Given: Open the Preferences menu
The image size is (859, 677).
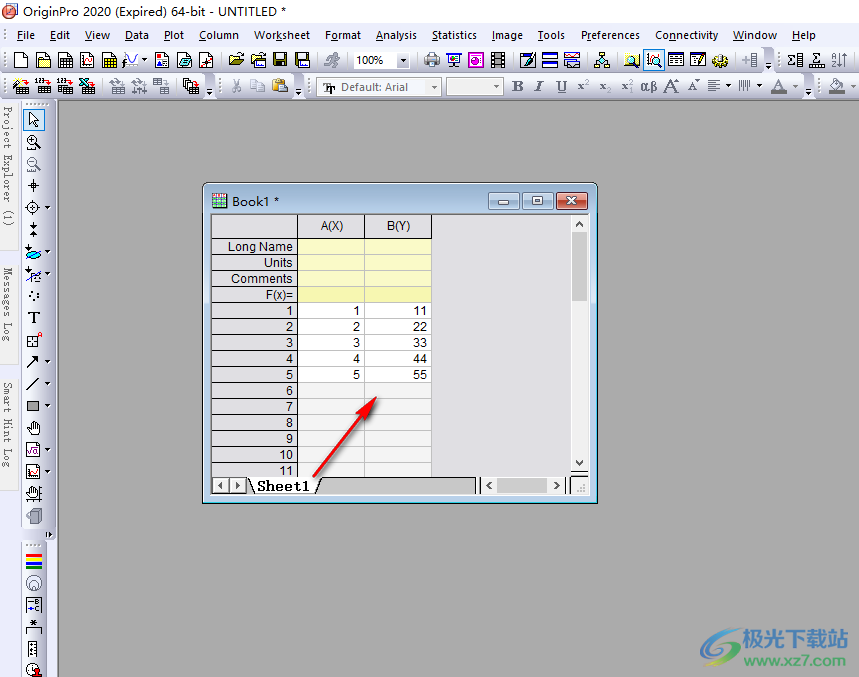Looking at the screenshot, I should click(x=610, y=35).
